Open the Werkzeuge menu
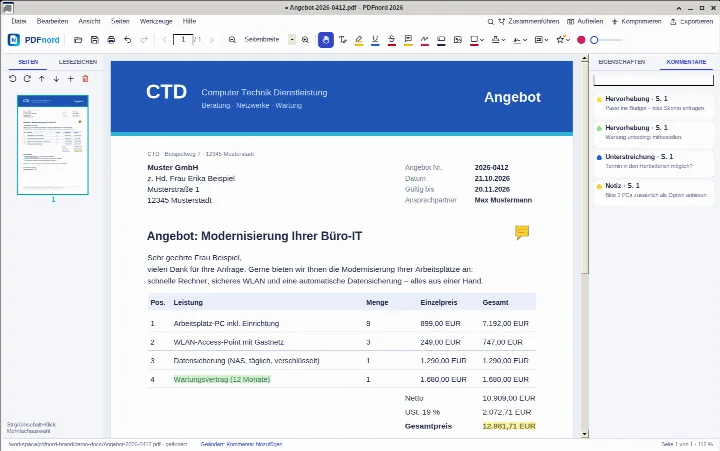 (156, 21)
